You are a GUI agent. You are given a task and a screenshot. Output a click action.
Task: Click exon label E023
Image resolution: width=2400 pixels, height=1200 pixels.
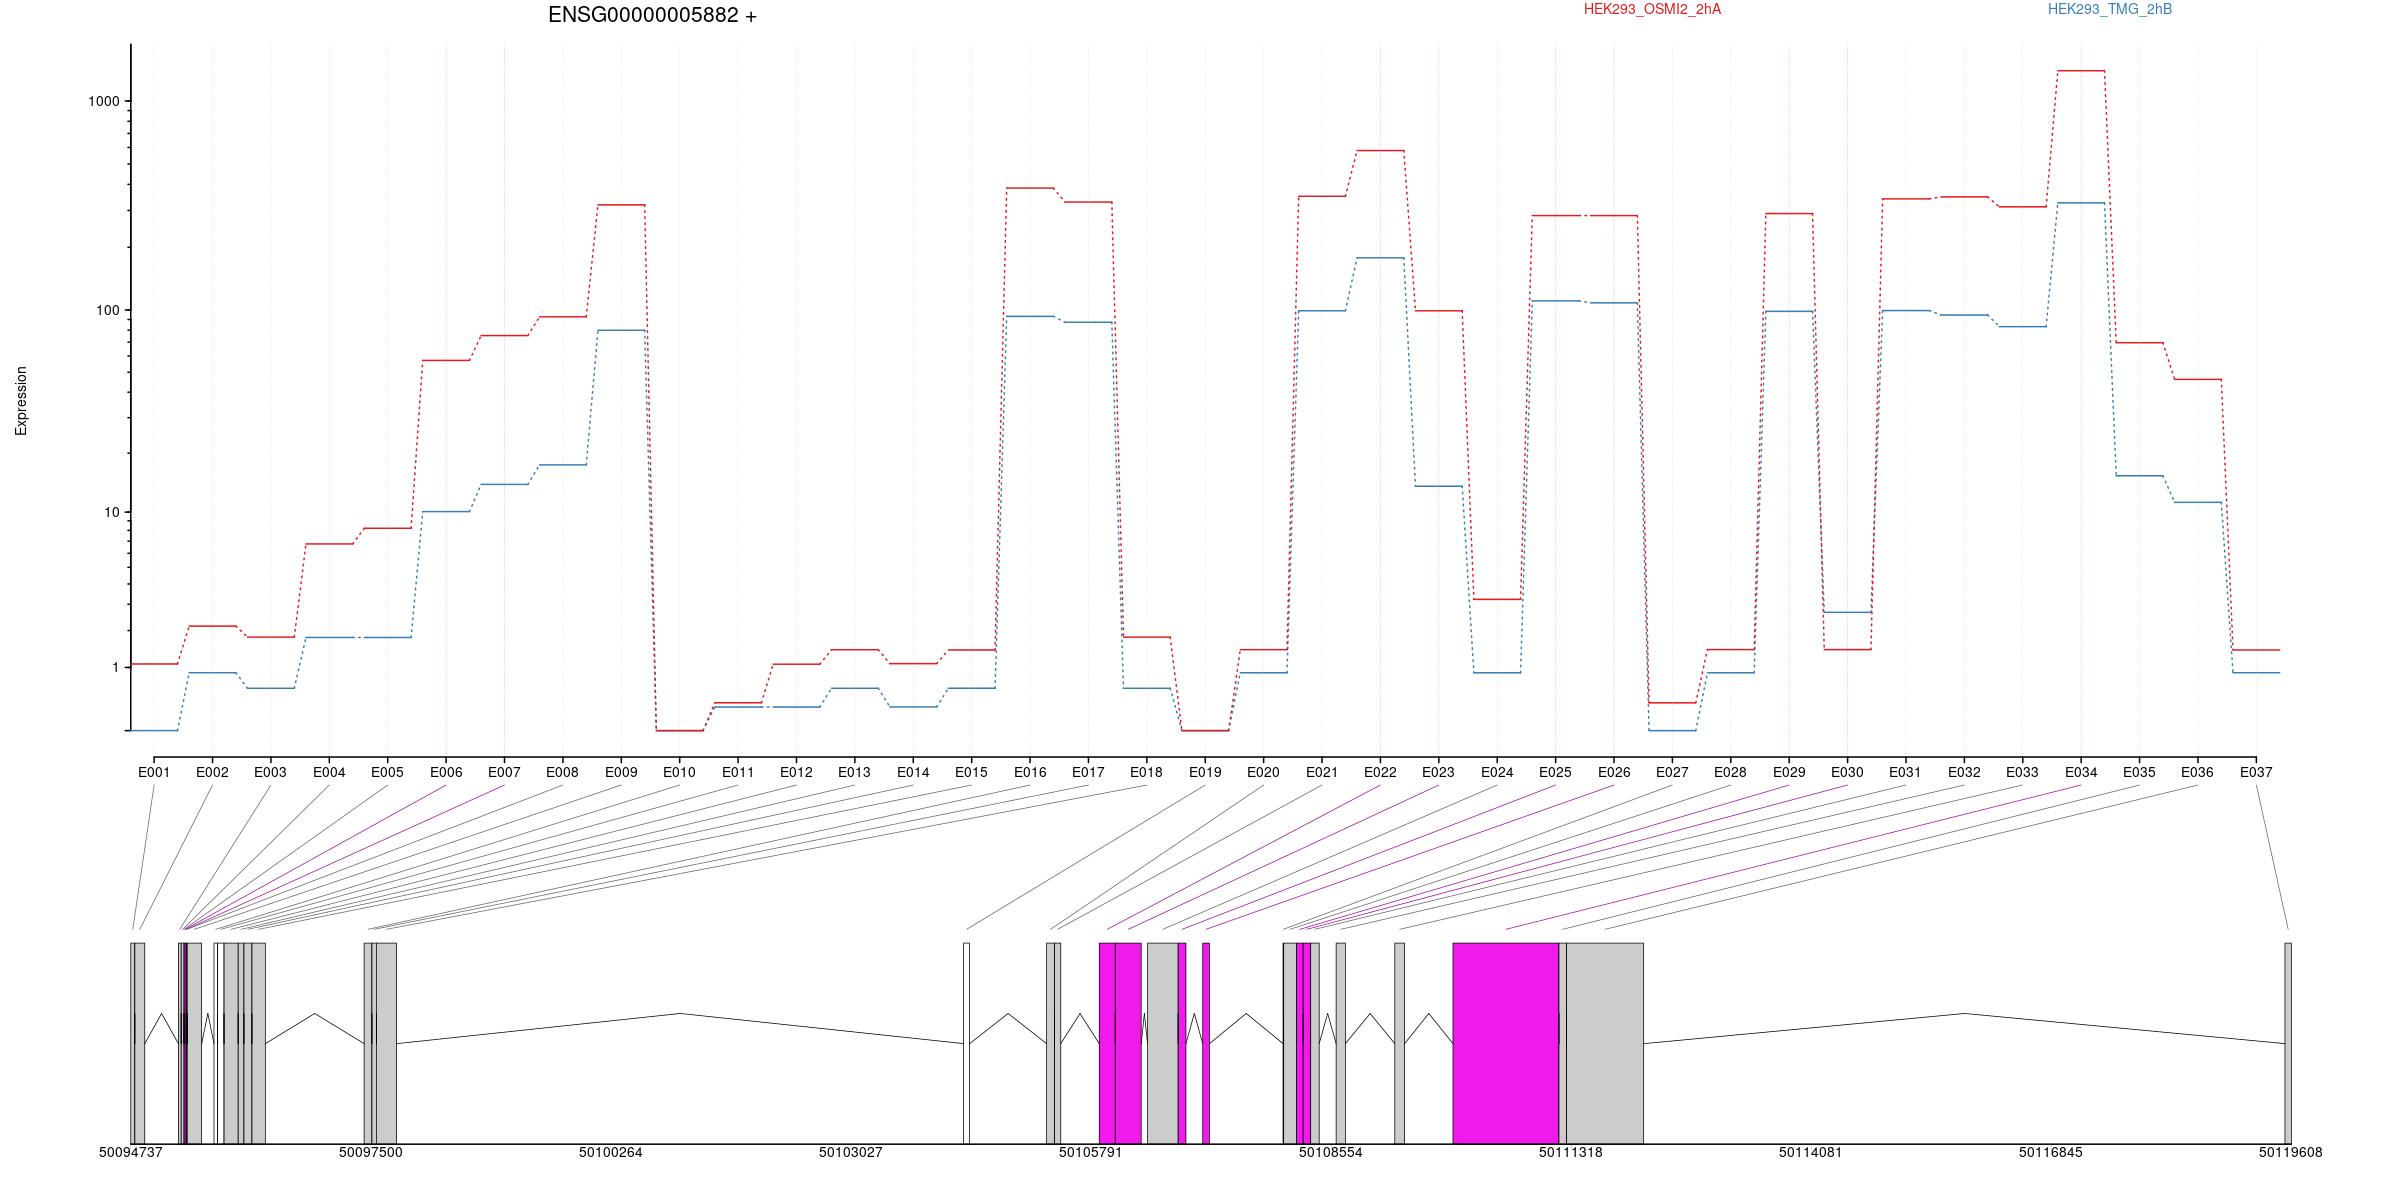pos(1438,772)
